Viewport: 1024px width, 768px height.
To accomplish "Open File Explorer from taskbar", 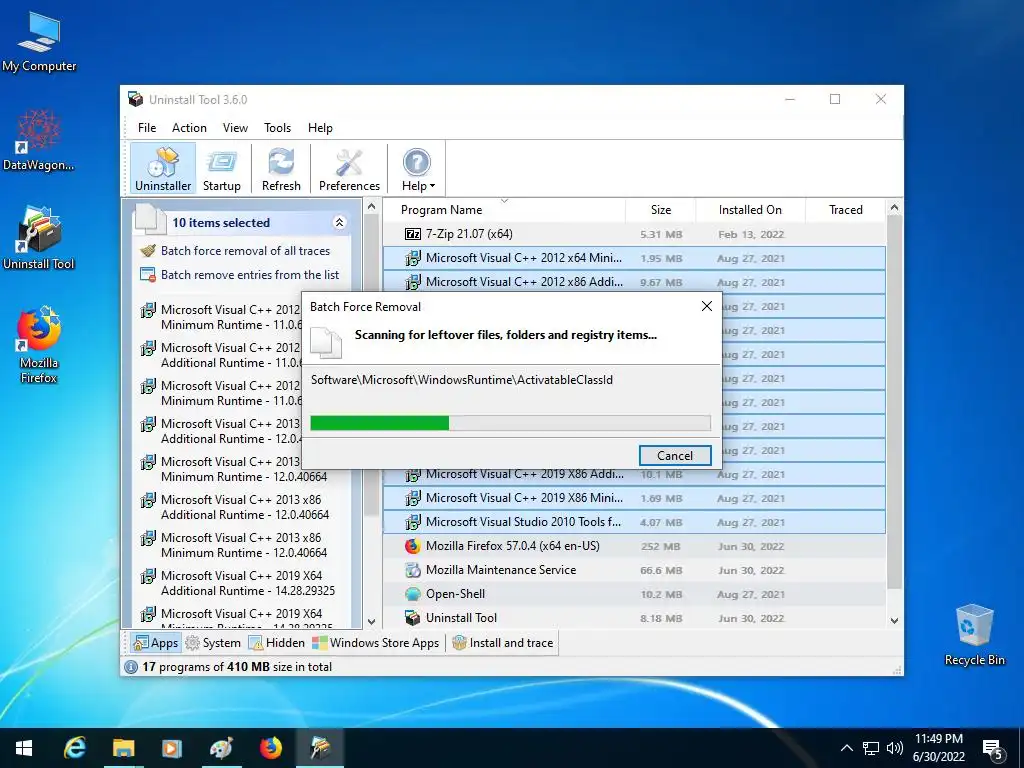I will point(123,748).
